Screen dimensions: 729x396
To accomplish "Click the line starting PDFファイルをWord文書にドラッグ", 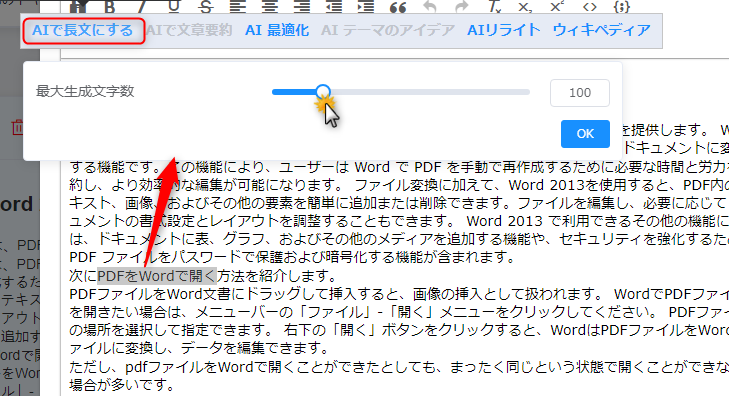I will pyautogui.click(x=399, y=294).
